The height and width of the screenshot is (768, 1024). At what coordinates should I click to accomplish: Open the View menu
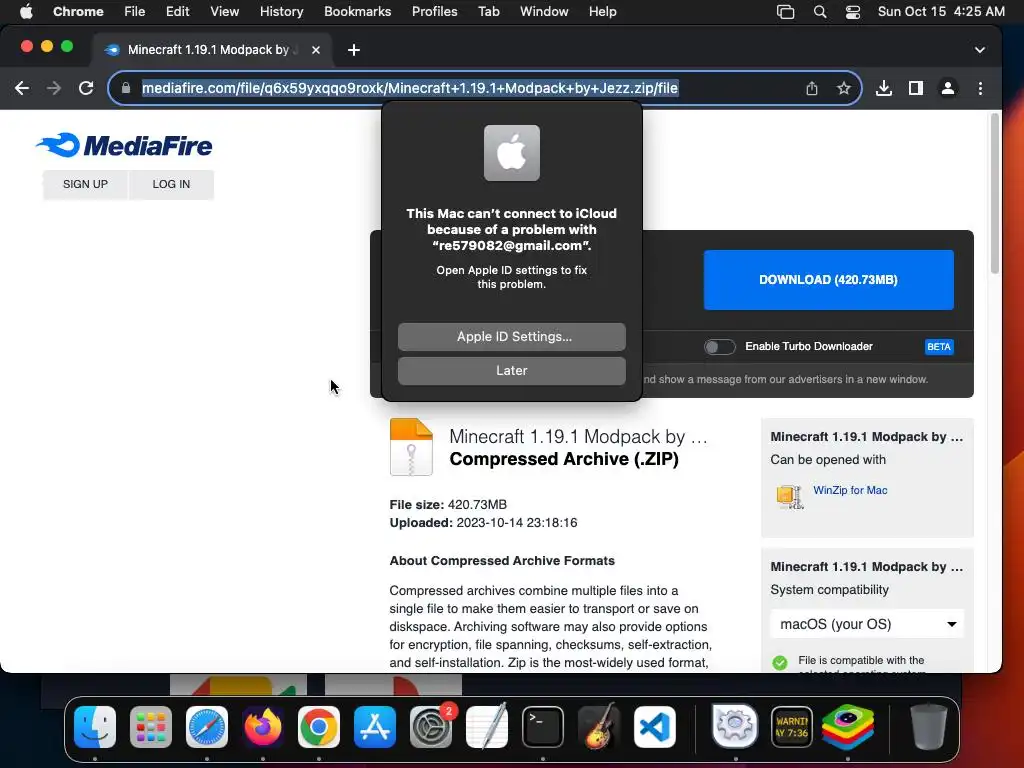(225, 12)
